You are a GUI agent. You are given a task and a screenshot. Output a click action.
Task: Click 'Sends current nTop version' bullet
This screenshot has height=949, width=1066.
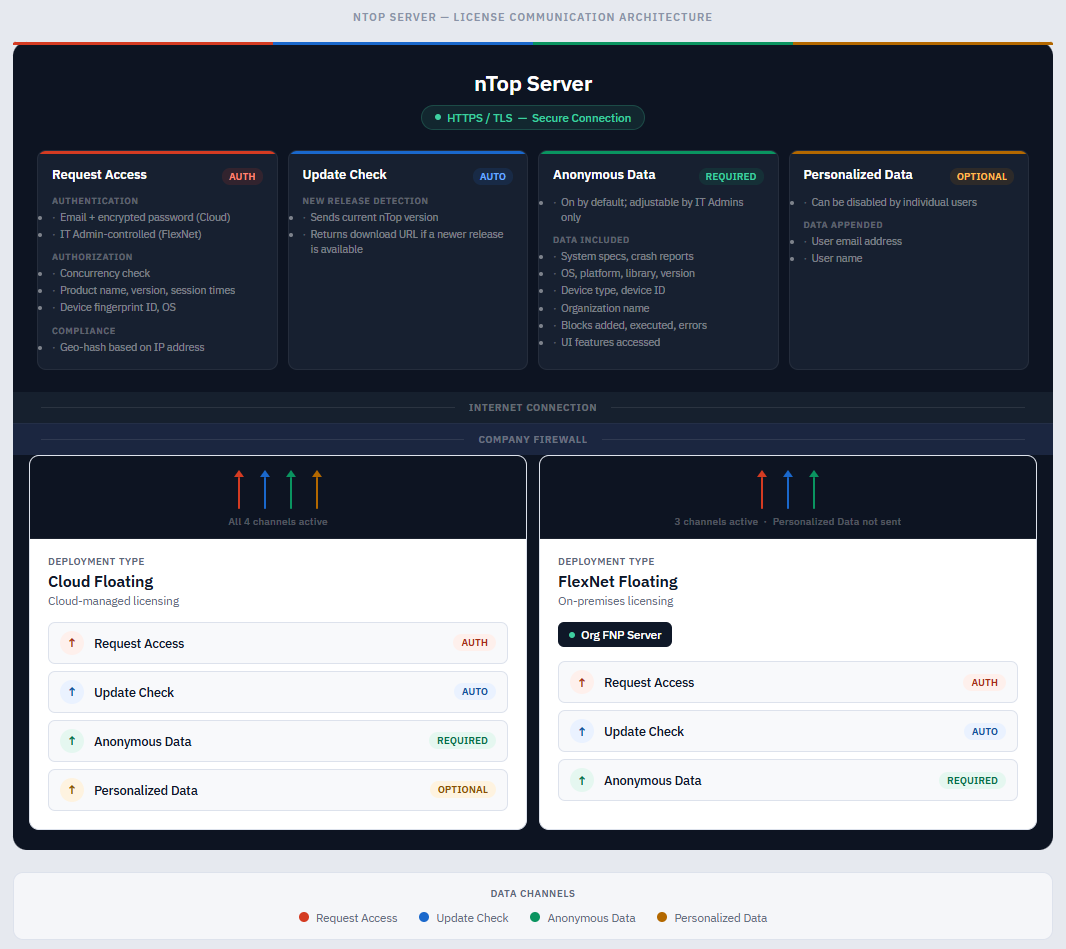coord(374,217)
